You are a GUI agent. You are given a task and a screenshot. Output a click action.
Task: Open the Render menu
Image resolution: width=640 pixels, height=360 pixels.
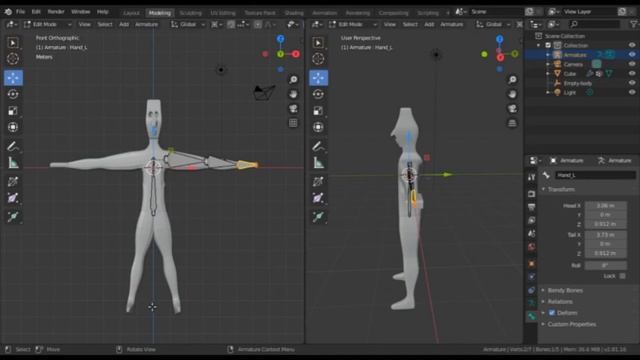point(56,12)
